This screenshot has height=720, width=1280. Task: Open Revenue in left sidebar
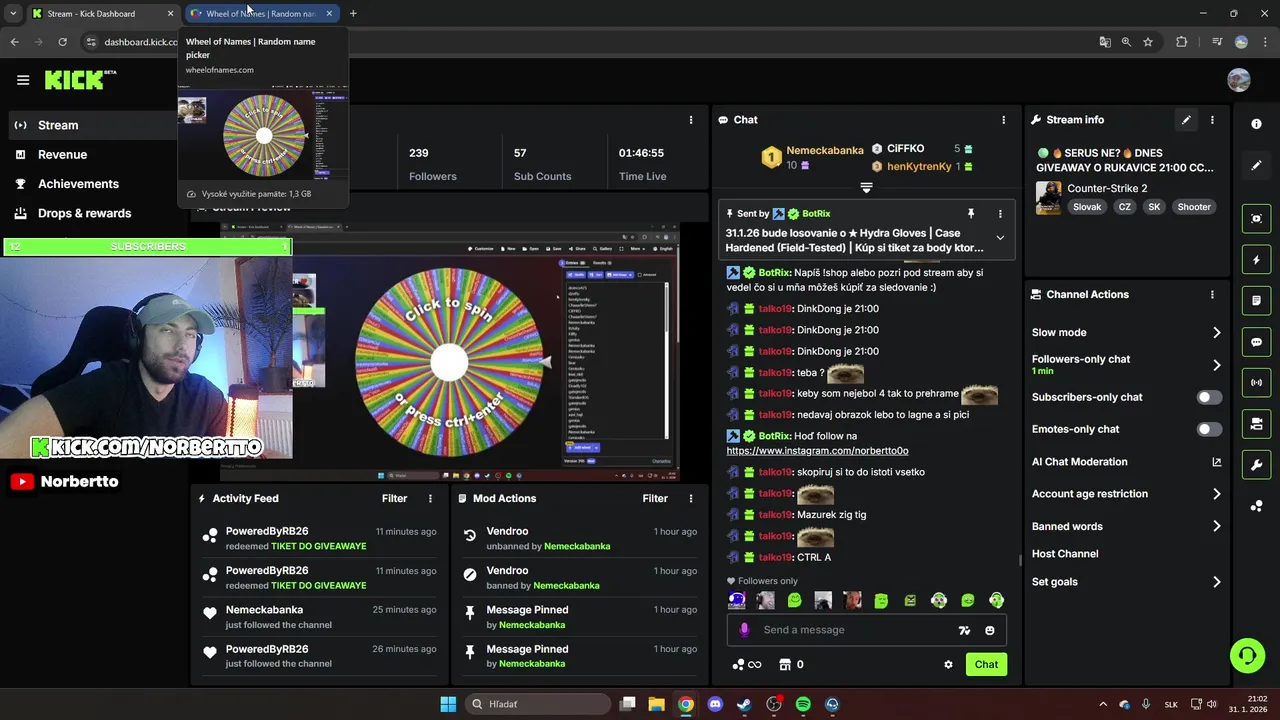(x=62, y=154)
